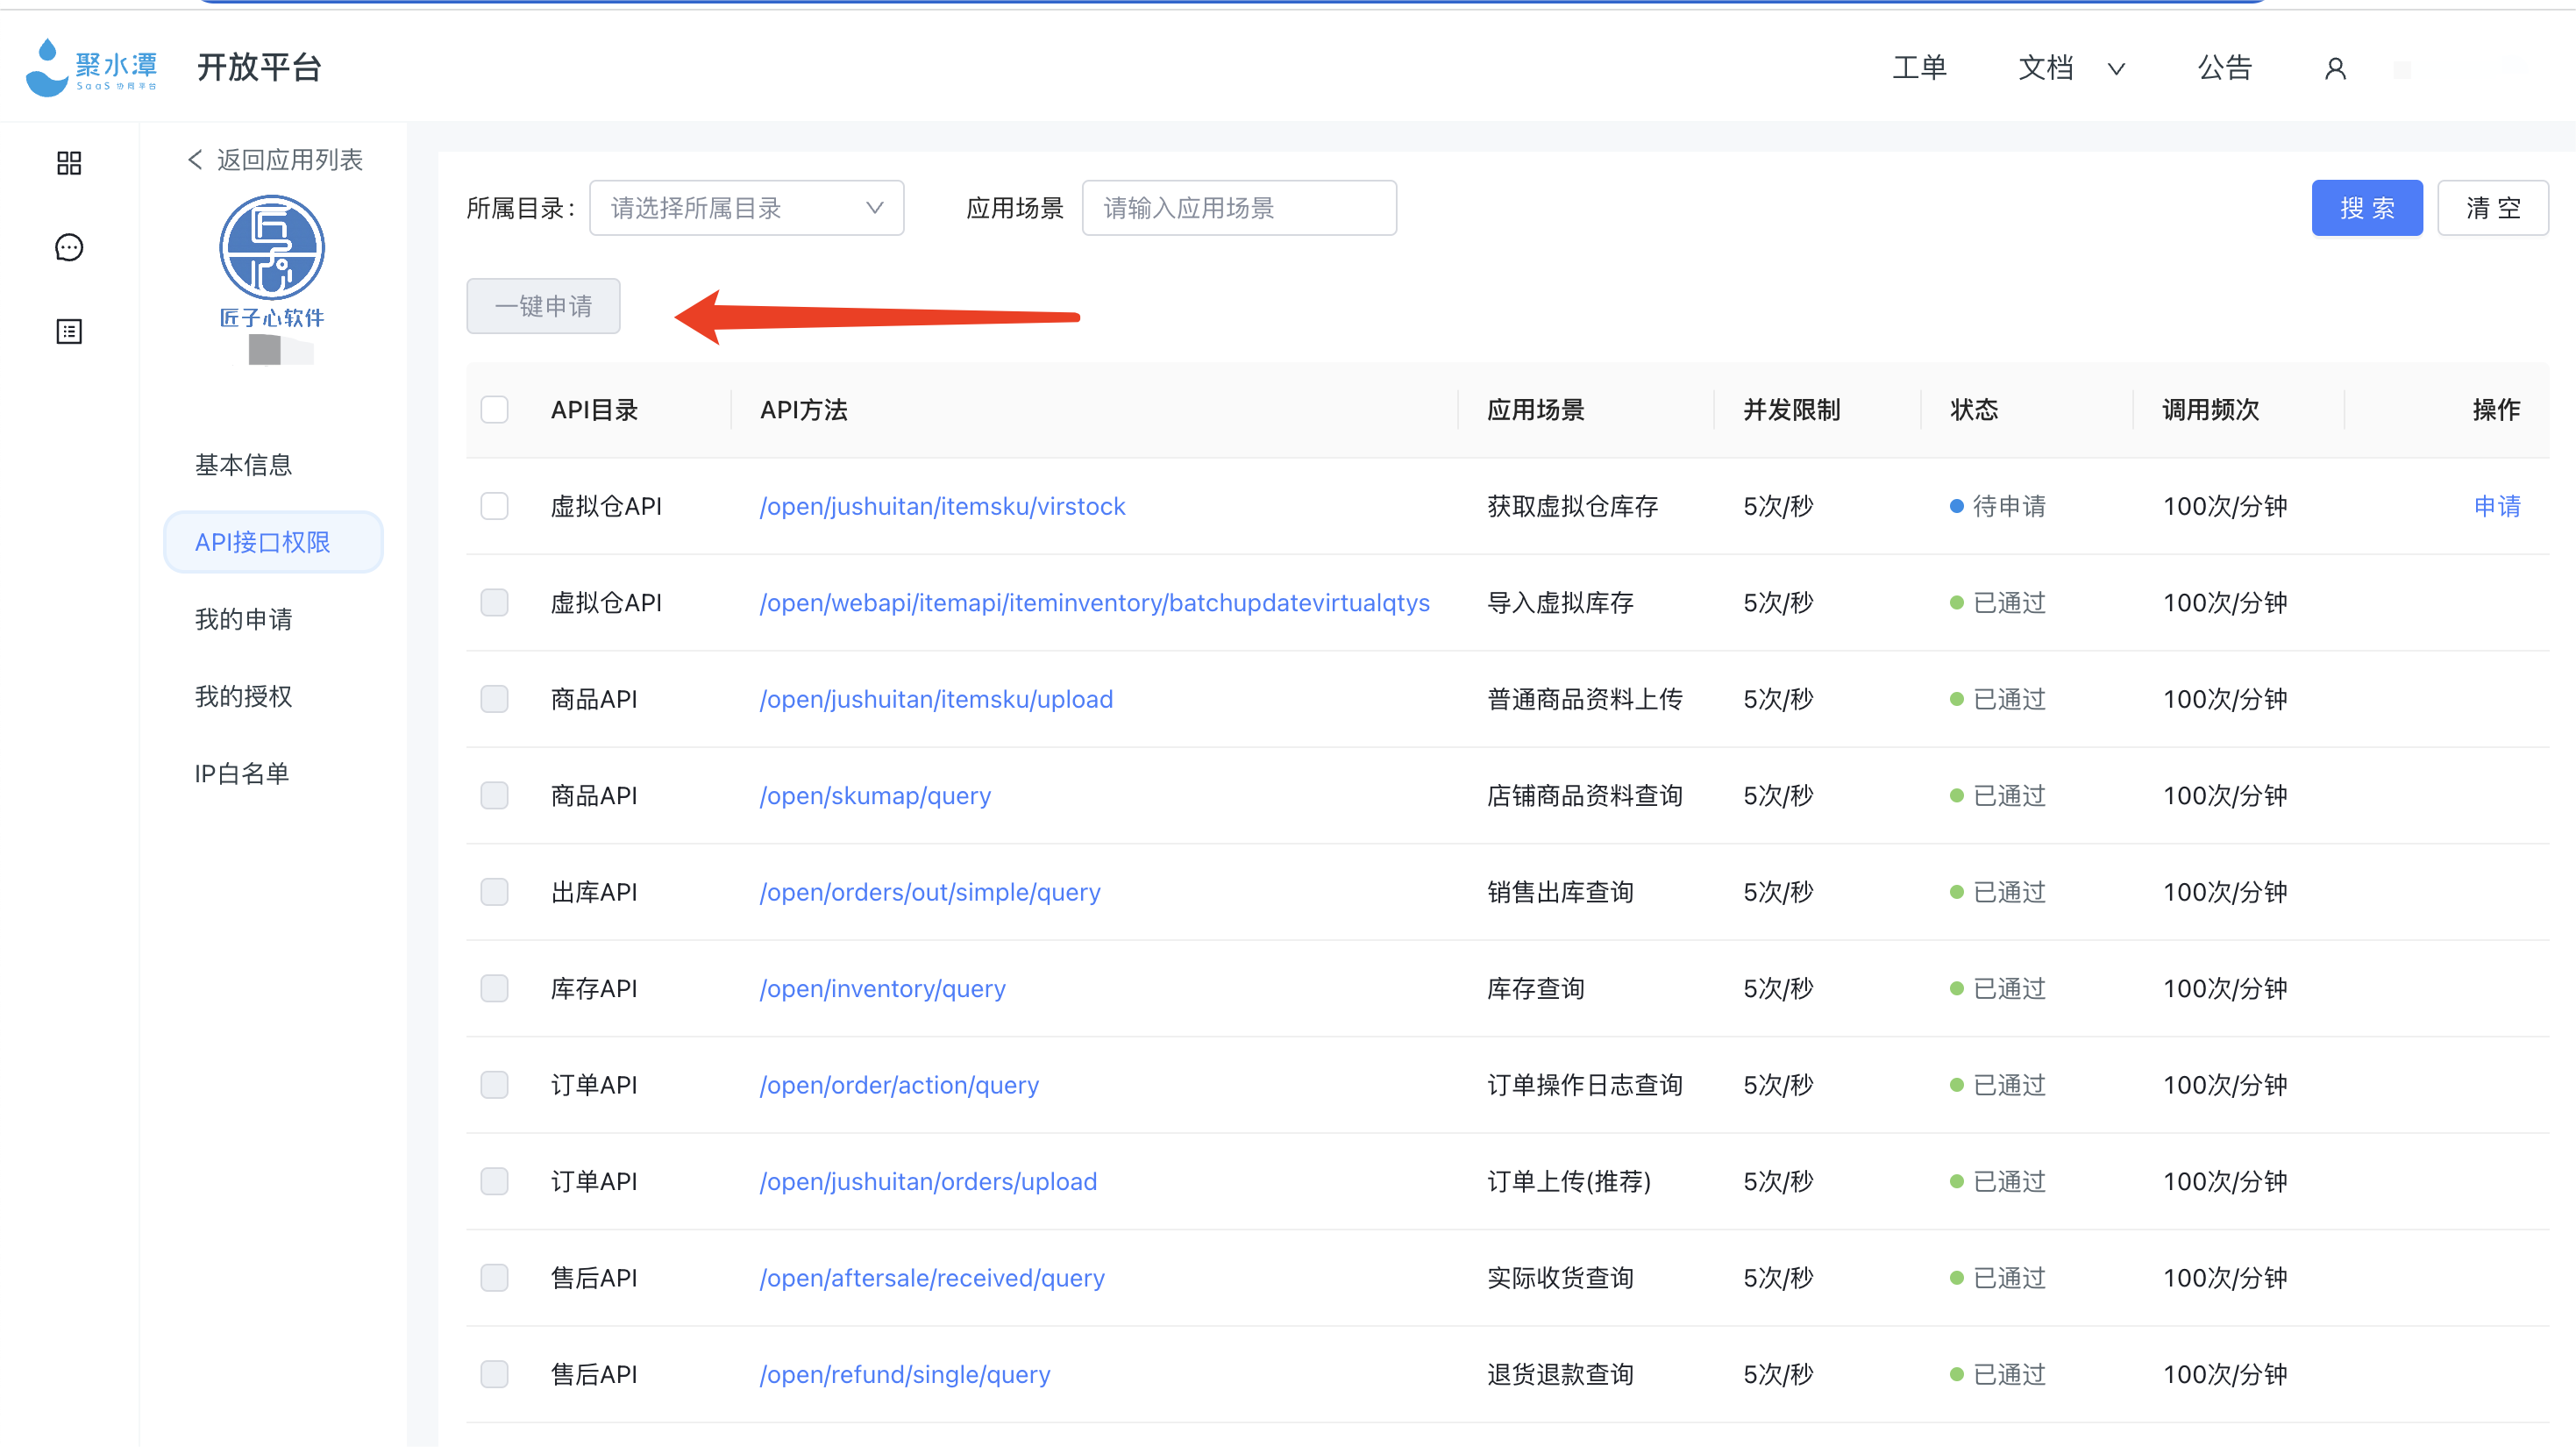Select the checkbox for /open/inventory/query row

tap(494, 989)
